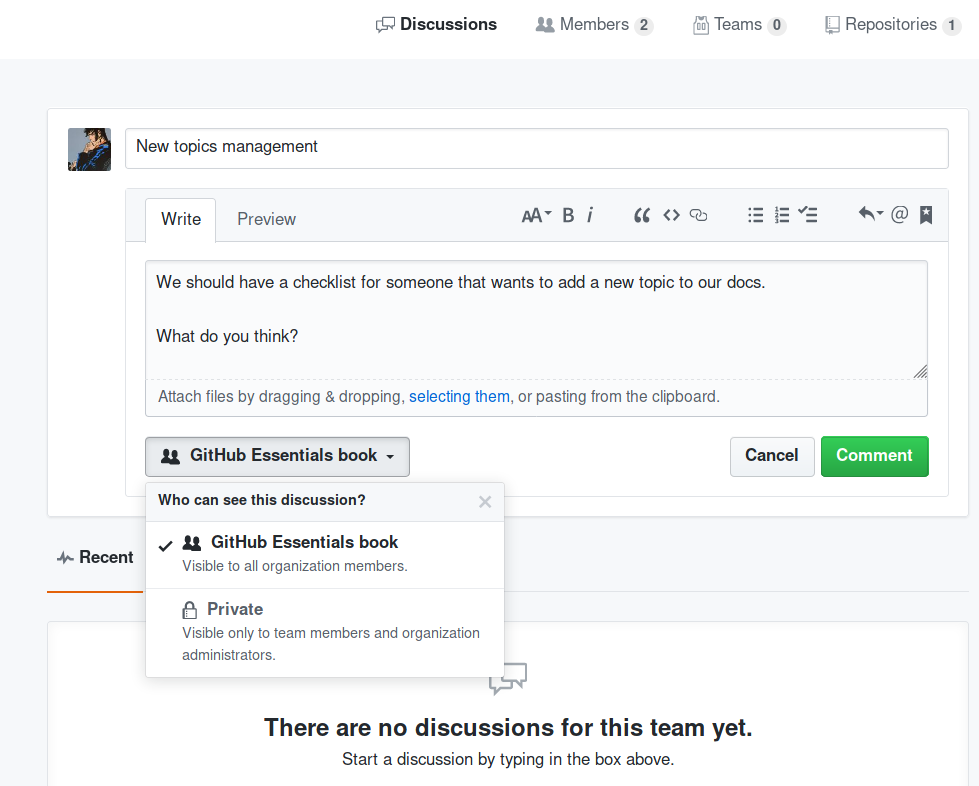The image size is (979, 786).
Task: Click the text area resize handle
Action: (920, 371)
